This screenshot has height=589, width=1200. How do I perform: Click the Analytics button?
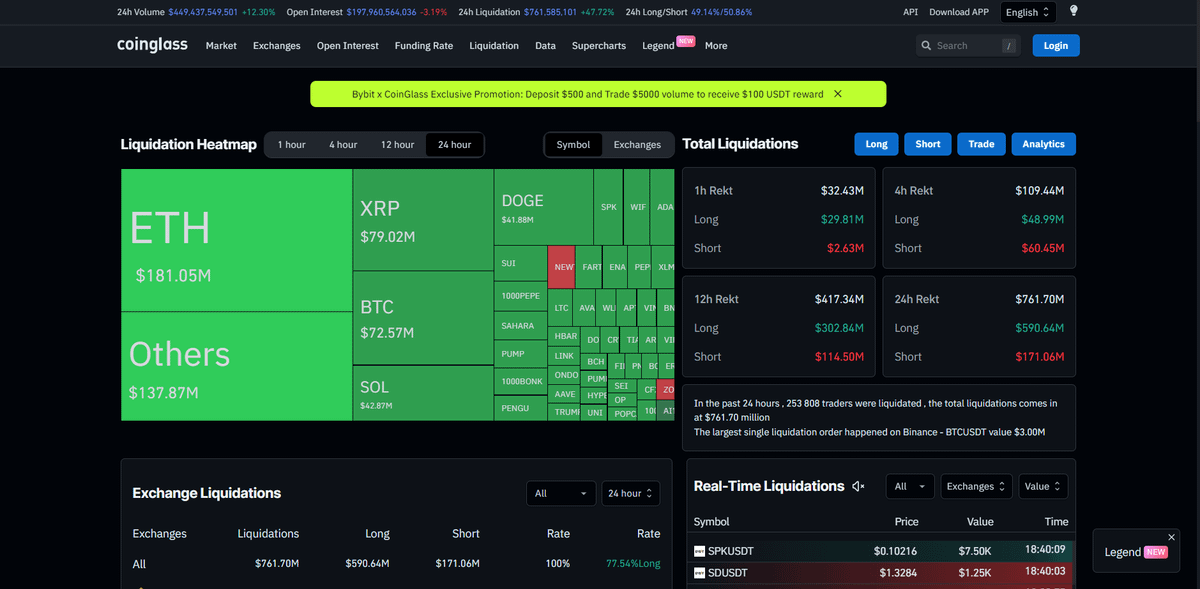[1044, 144]
